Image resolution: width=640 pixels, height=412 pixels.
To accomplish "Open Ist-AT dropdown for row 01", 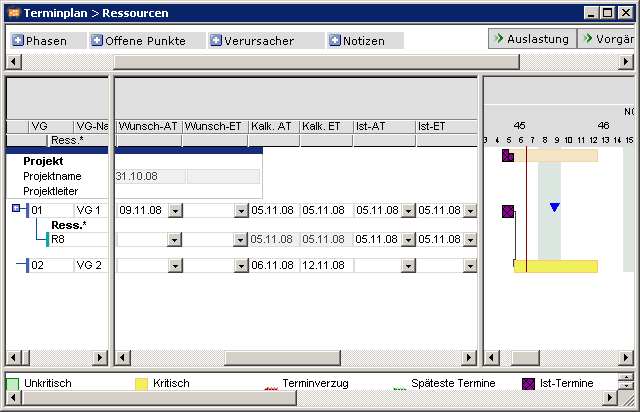I will (408, 211).
